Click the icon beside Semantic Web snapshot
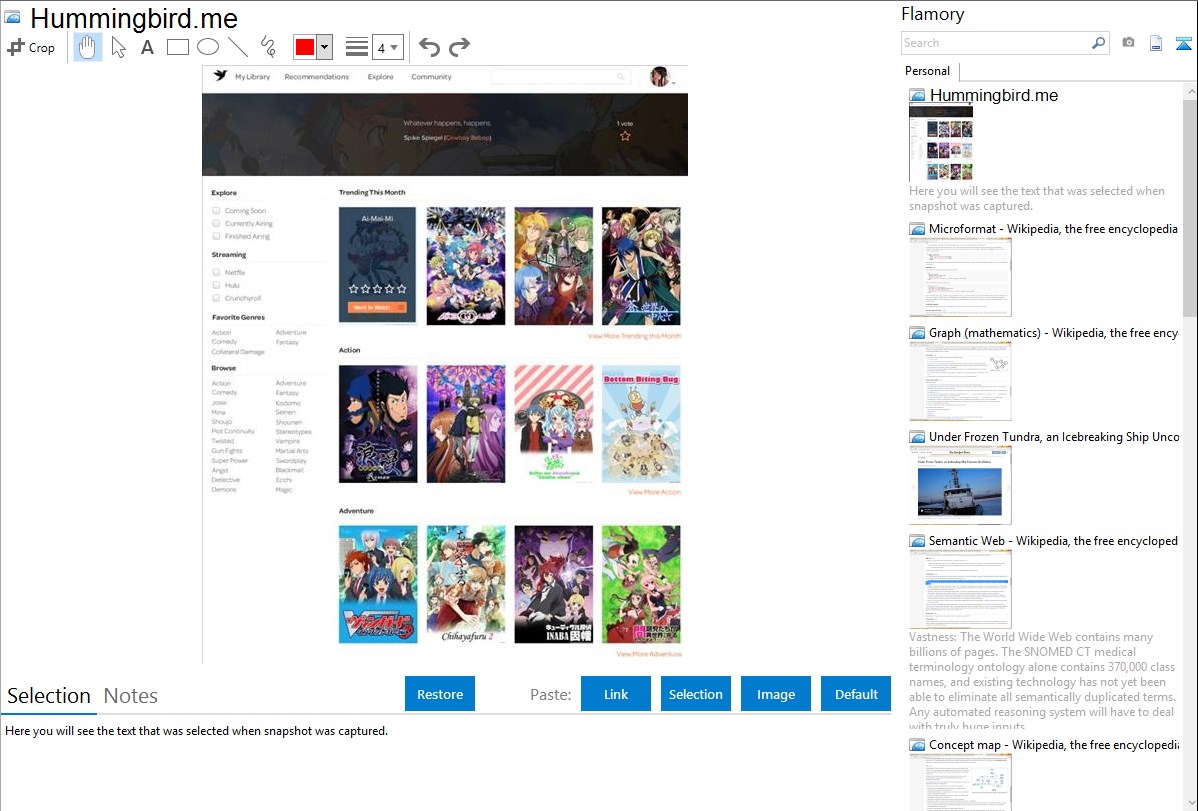The height and width of the screenshot is (811, 1198). pyautogui.click(x=917, y=541)
